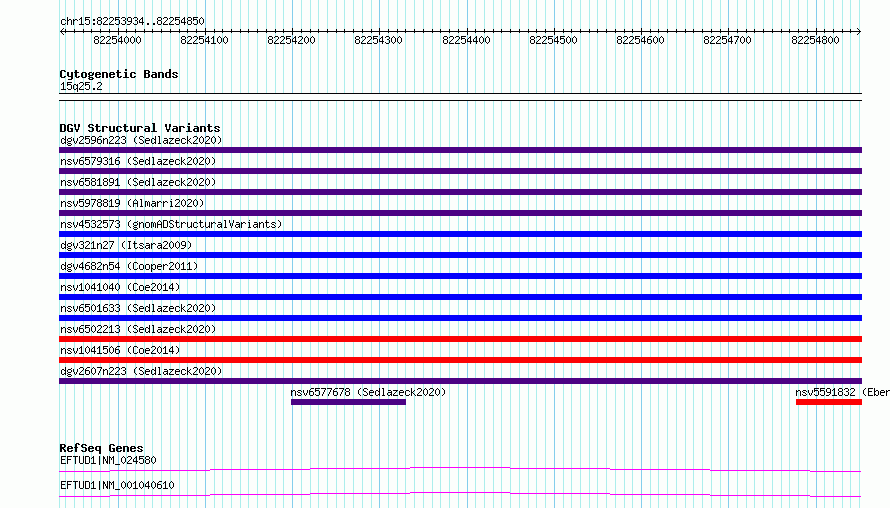
Task: Click the red bar under nsv1041506
Action: click(460, 360)
